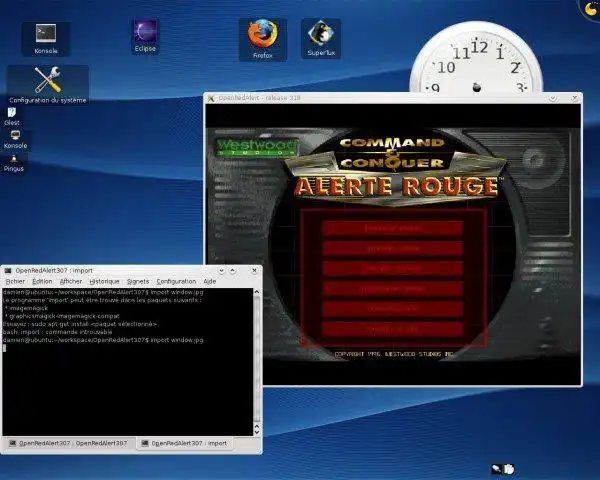Image resolution: width=600 pixels, height=480 pixels.
Task: Select the Pingus desktop shortcut
Action: [14, 163]
